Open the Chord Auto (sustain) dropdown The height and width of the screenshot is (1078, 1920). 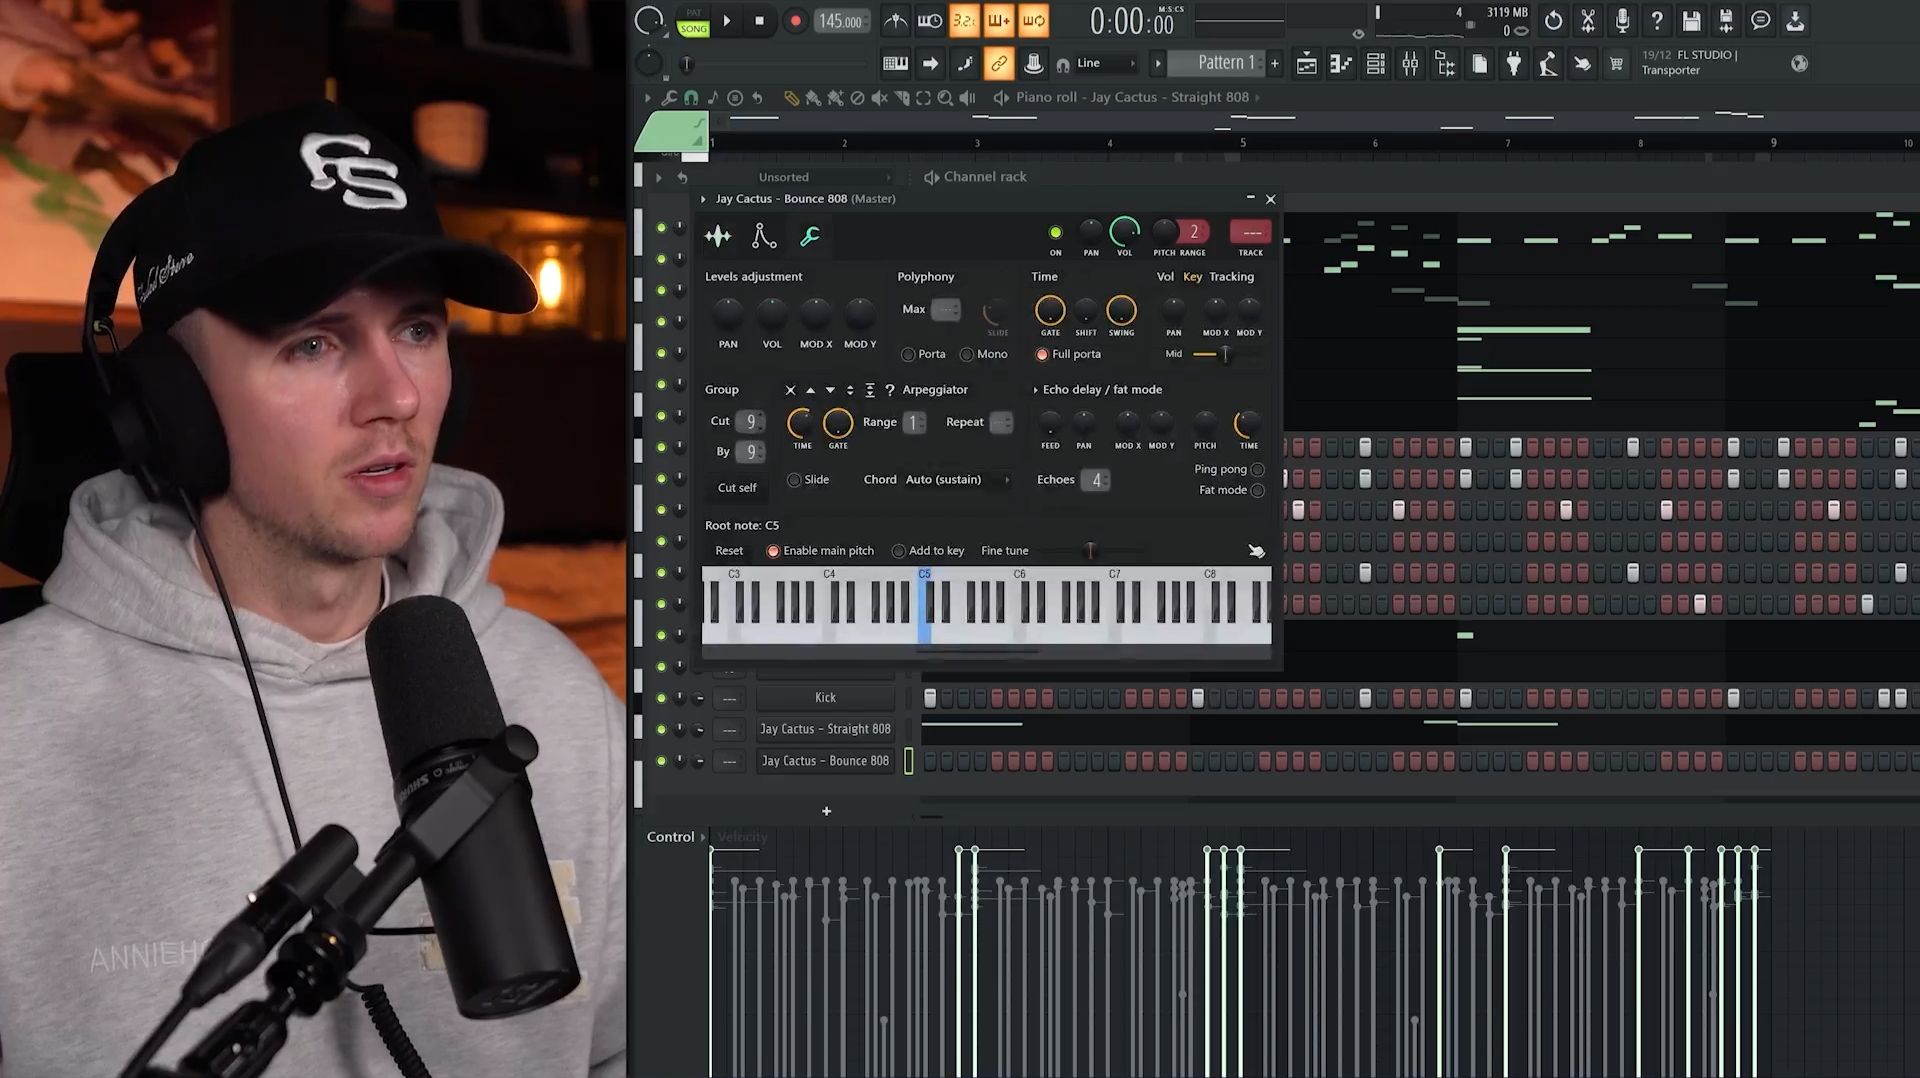click(x=957, y=480)
